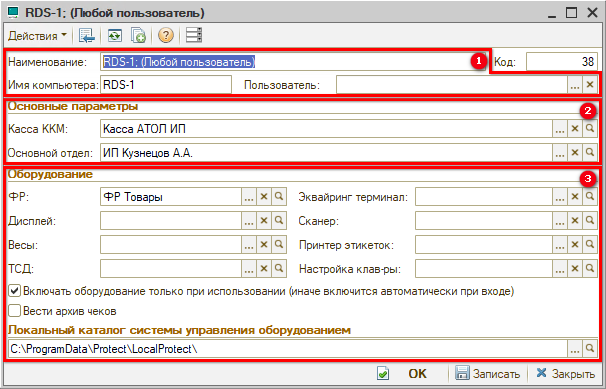Open help via question mark icon
Viewport: 606px width, 389px height.
(166, 36)
